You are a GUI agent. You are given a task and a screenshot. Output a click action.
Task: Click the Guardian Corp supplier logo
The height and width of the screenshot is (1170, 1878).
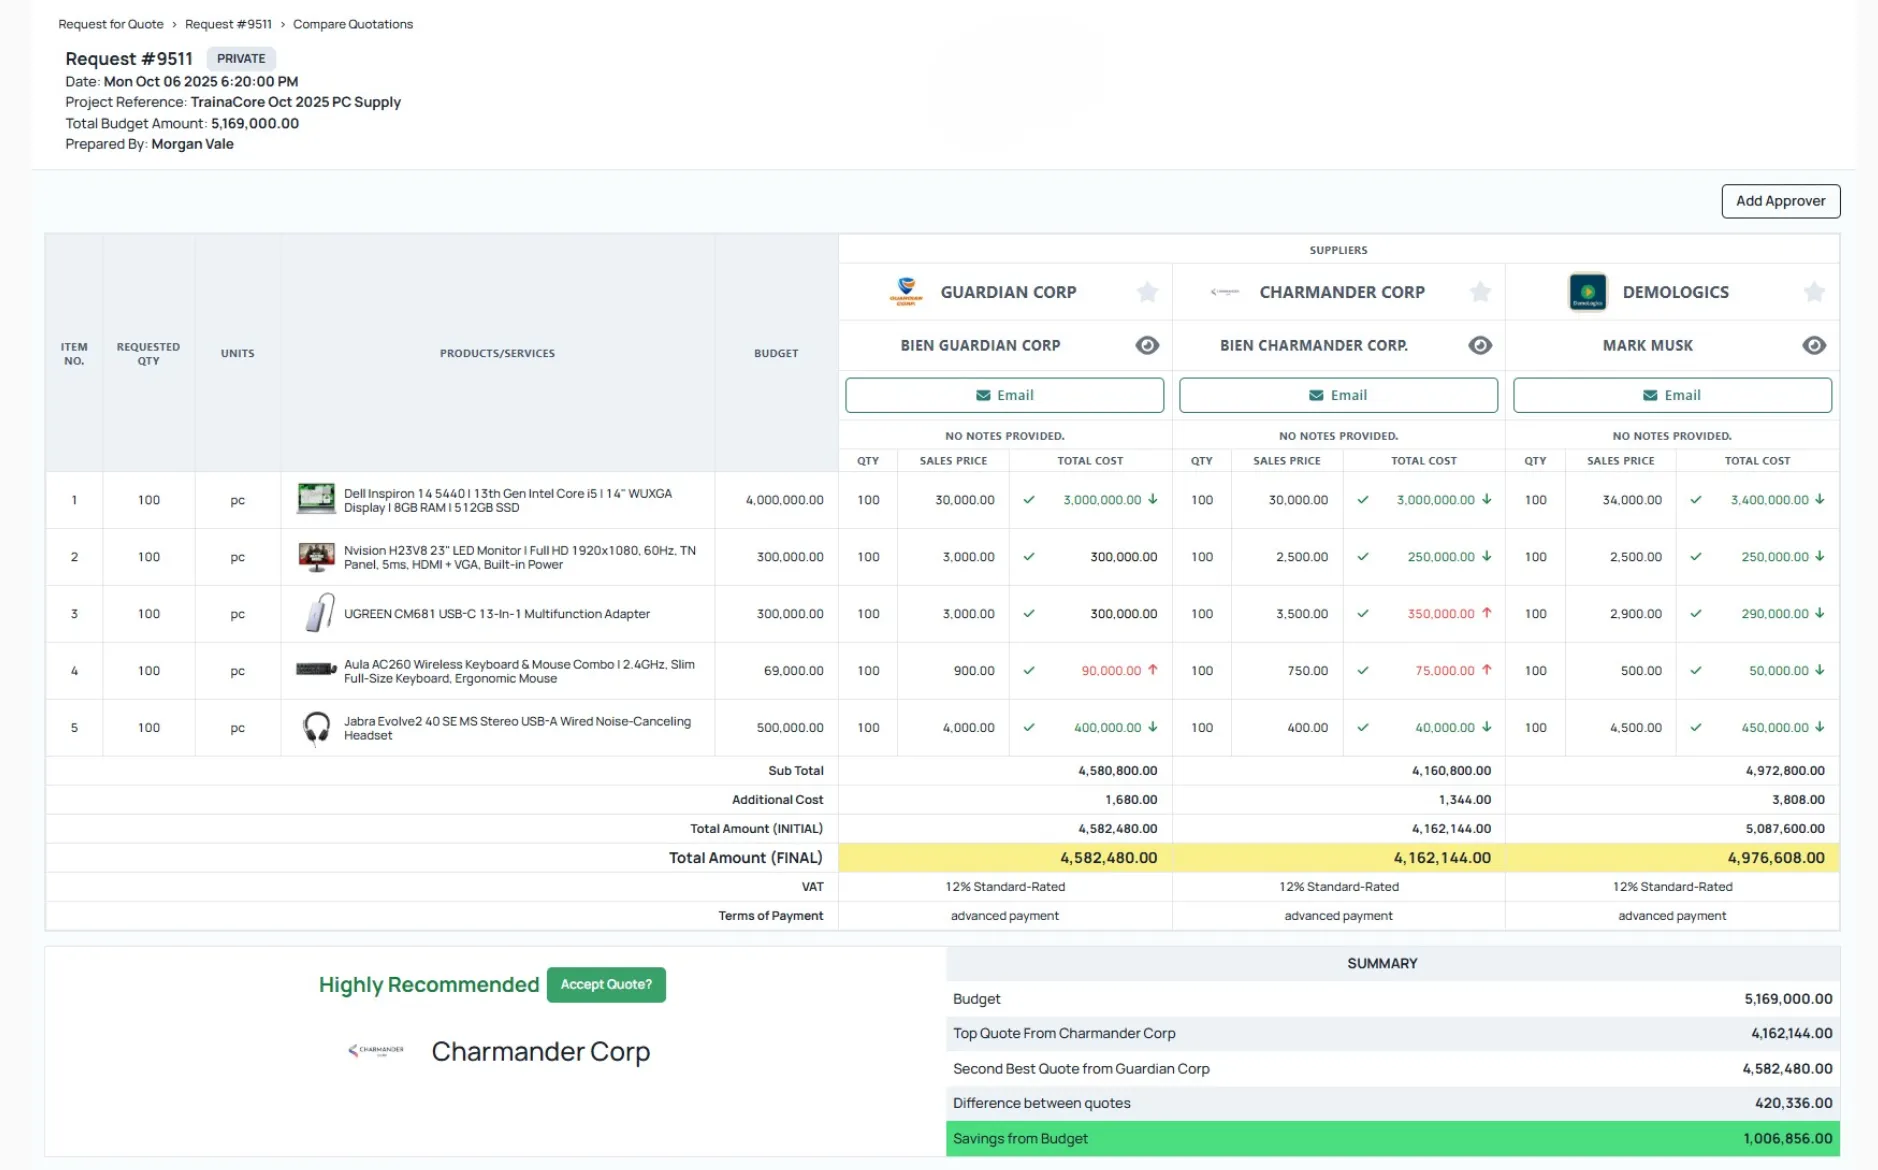pos(907,292)
